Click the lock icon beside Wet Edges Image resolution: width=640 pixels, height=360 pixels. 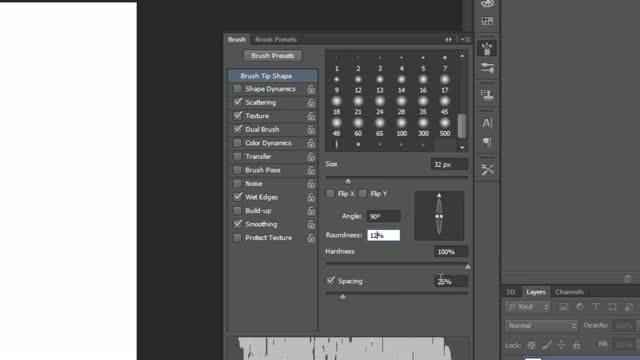pos(311,197)
